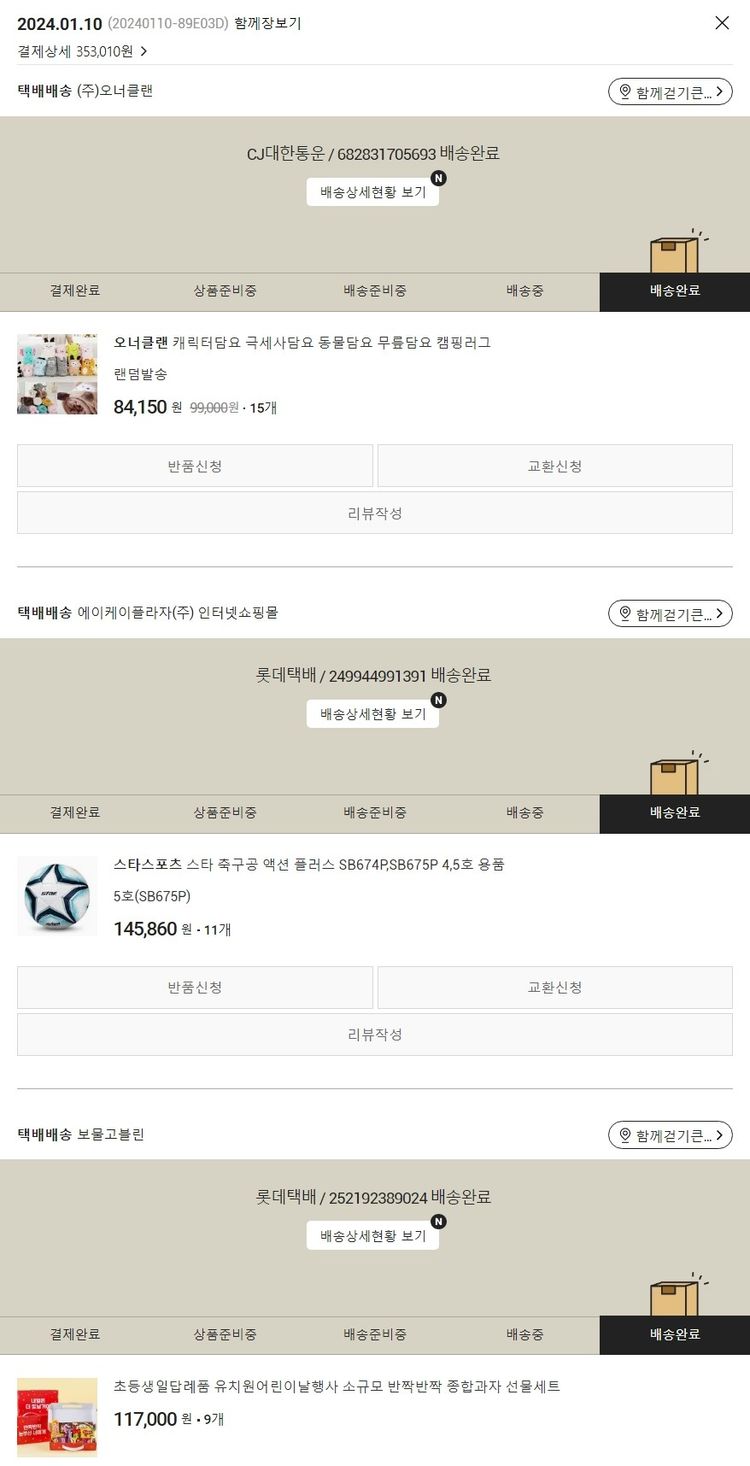750x1466 pixels.
Task: Write review for 오너클랜 blanket
Action: pyautogui.click(x=375, y=513)
